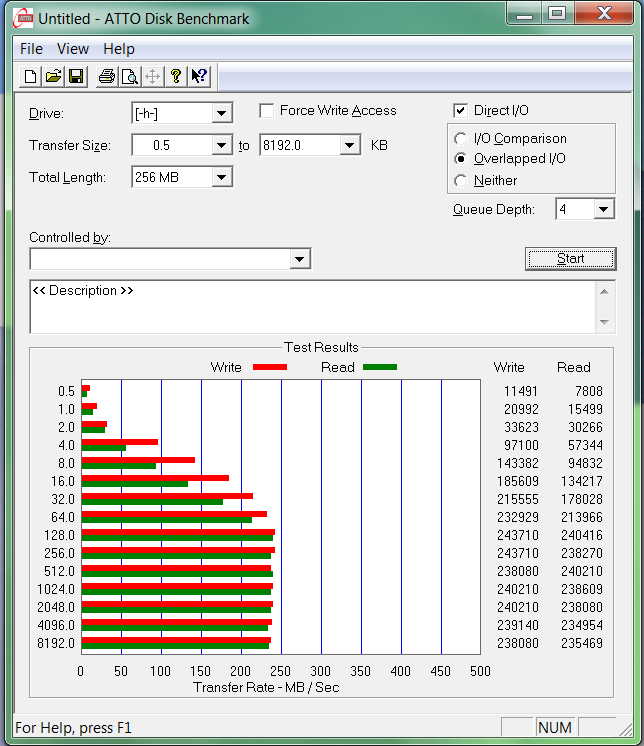
Task: Click the four-arrow move toolbar icon
Action: tap(152, 76)
